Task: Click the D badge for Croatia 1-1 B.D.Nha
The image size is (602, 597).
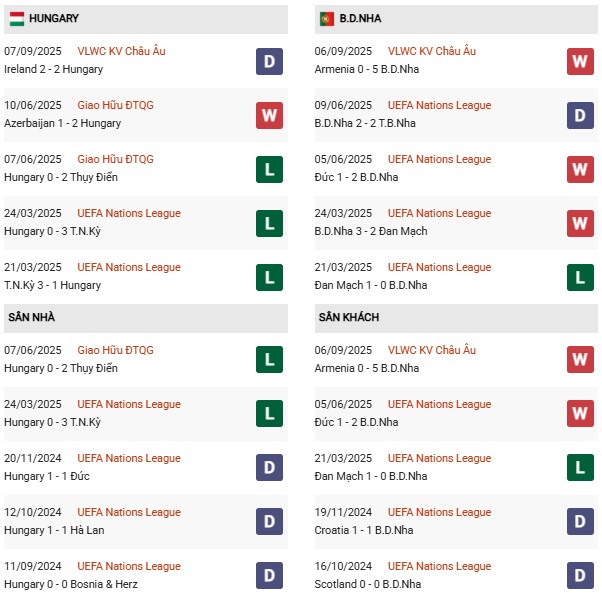Action: coord(580,522)
